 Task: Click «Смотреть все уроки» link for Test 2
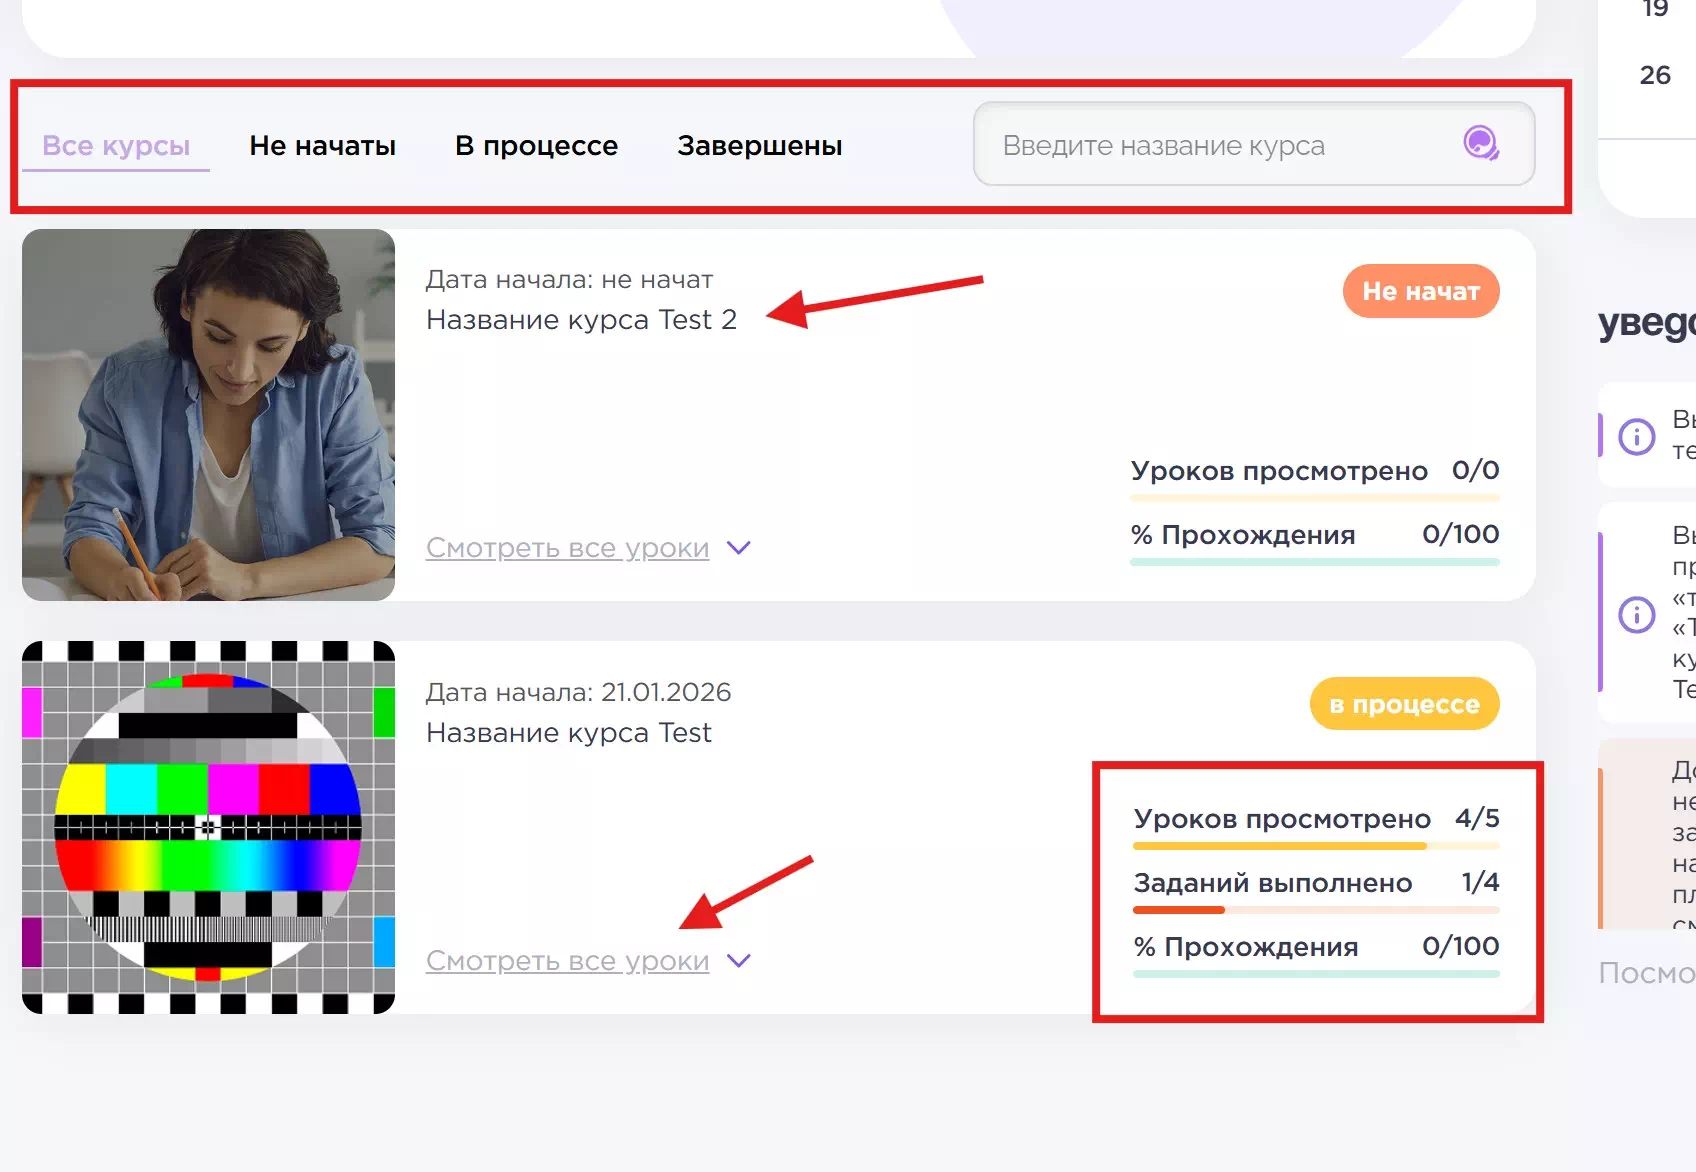click(567, 548)
